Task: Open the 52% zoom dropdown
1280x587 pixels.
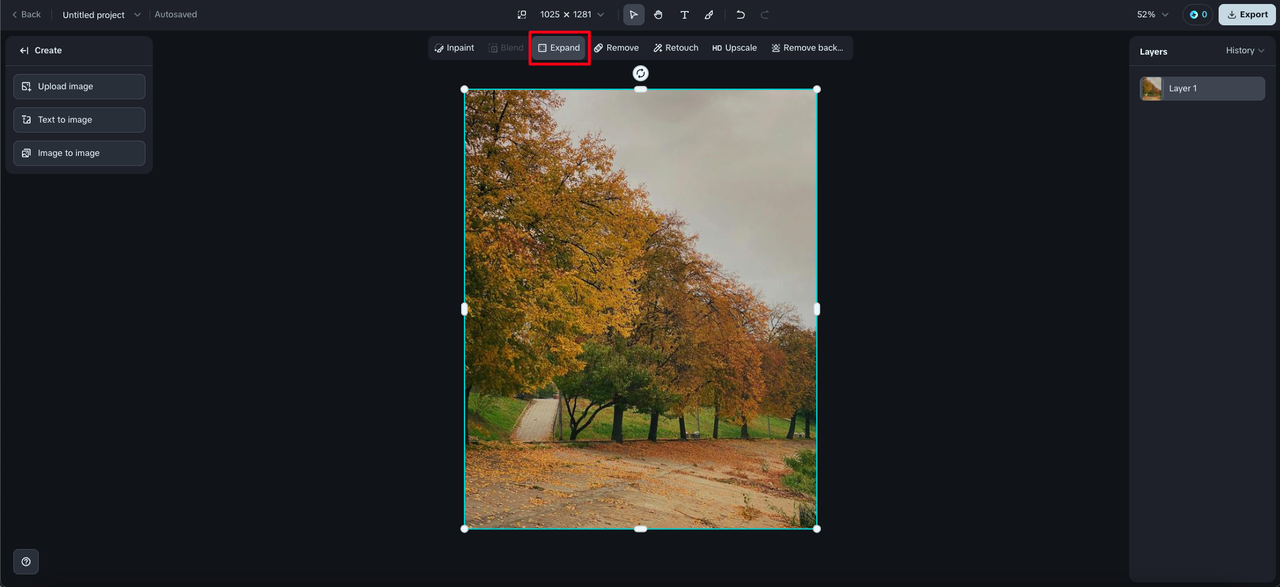Action: 1152,15
